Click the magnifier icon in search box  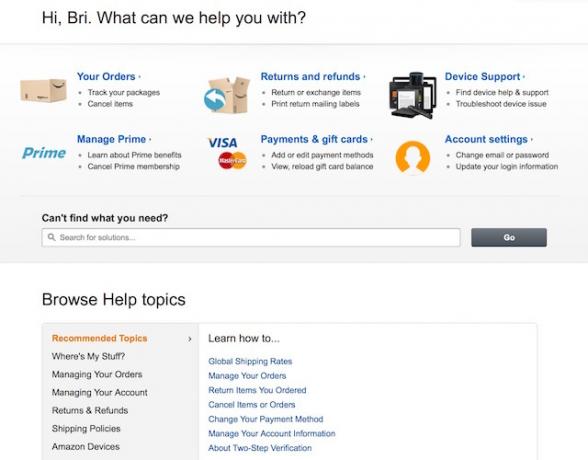tap(51, 237)
